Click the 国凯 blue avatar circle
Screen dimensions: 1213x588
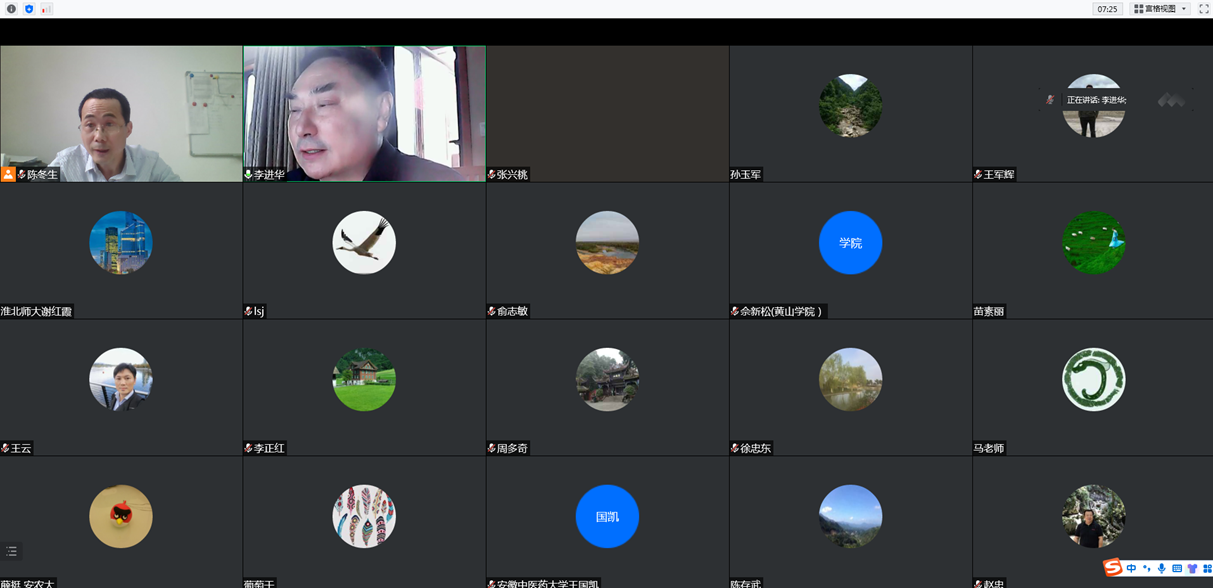click(x=607, y=517)
